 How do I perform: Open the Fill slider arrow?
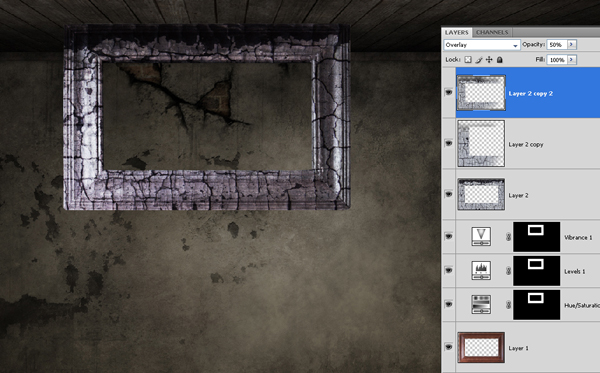(572, 60)
